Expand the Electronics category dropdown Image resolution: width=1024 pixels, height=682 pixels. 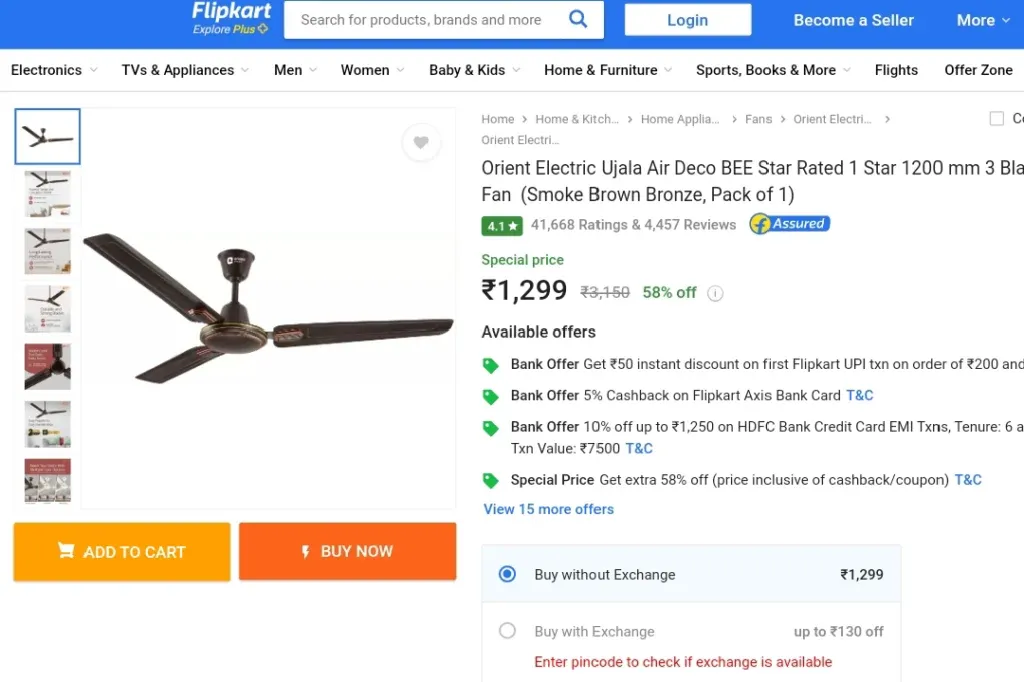(x=54, y=70)
